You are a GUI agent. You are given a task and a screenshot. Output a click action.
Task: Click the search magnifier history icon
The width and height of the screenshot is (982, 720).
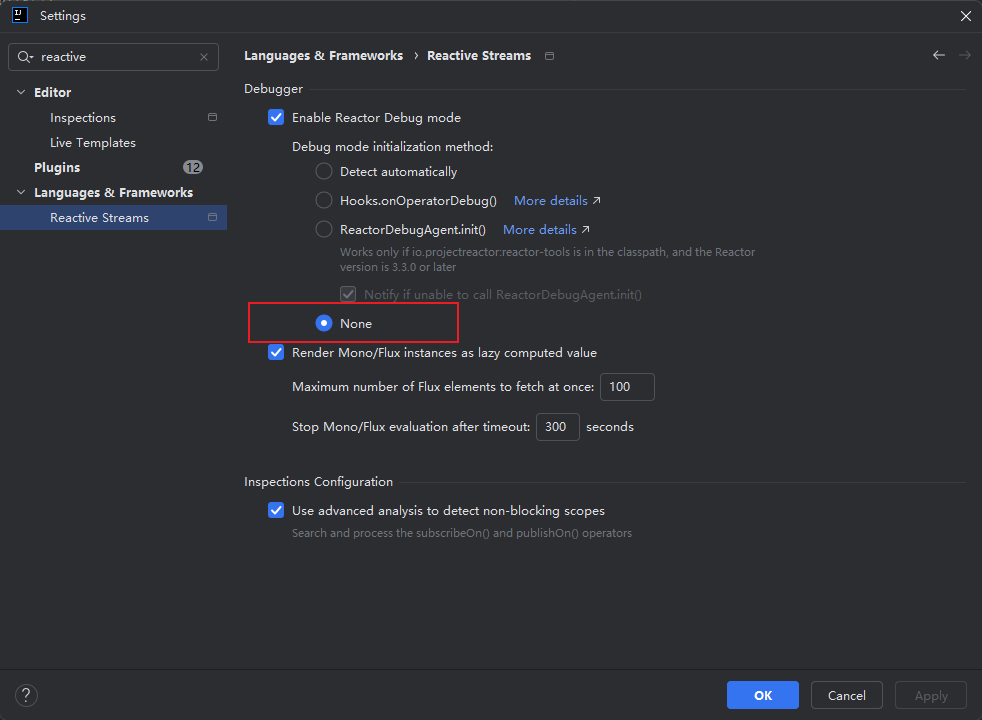tap(25, 58)
